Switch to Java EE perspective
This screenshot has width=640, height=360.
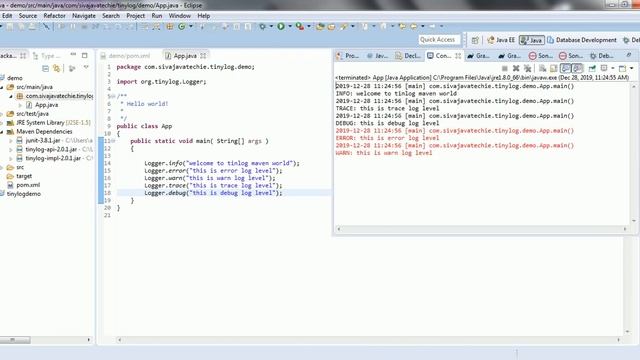501,40
